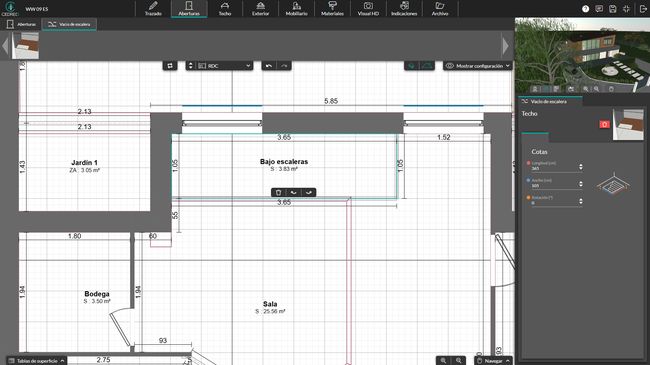Select the Sala room label
The height and width of the screenshot is (365, 650).
[270, 304]
